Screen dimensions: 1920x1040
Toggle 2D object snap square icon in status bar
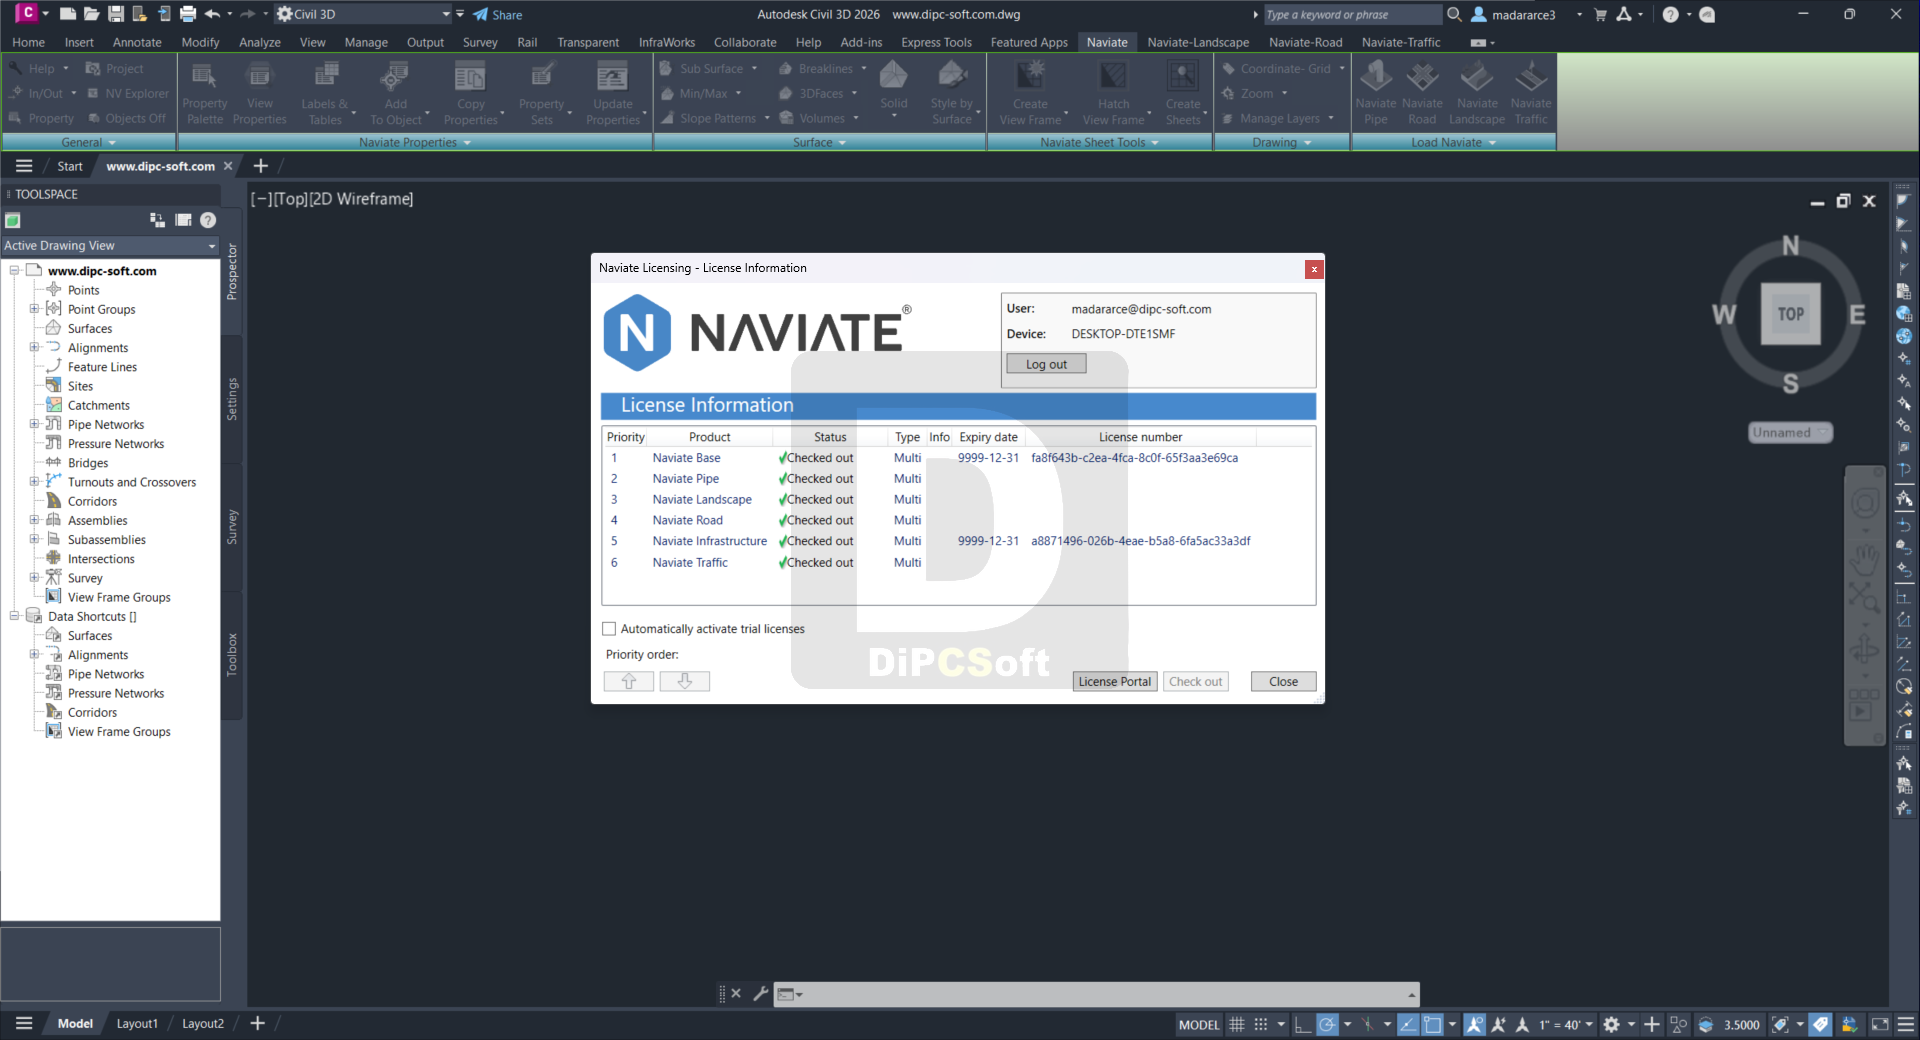tap(1433, 1024)
